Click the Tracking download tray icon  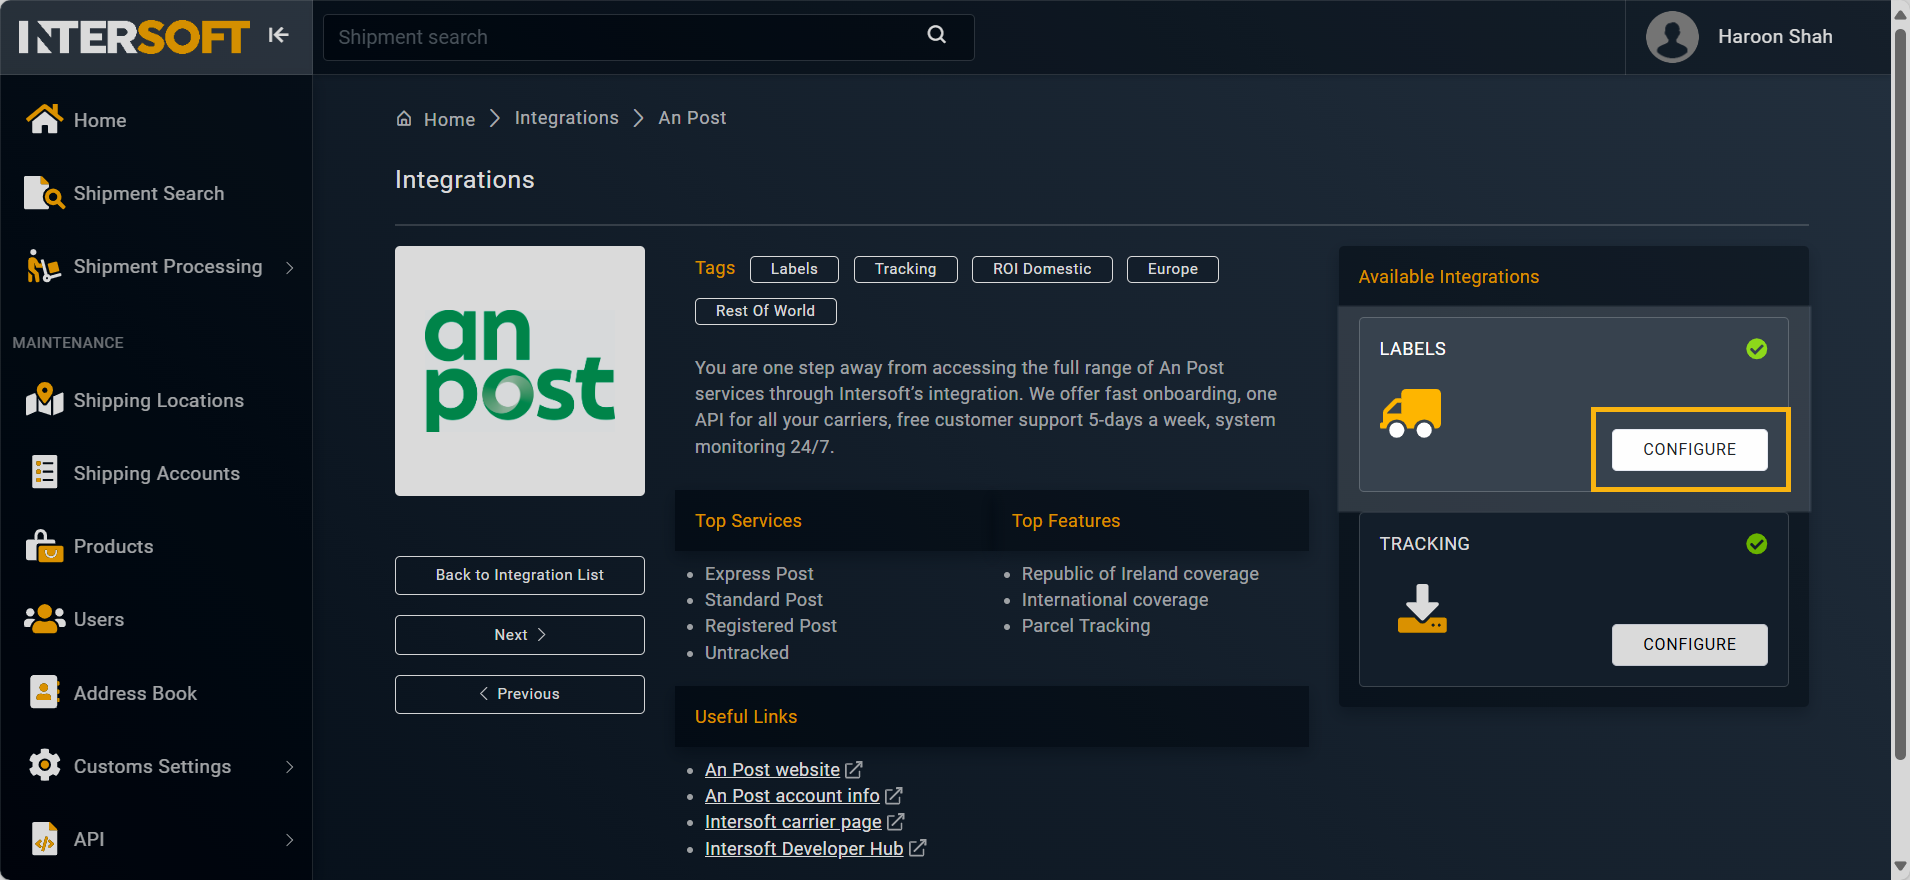[1422, 609]
